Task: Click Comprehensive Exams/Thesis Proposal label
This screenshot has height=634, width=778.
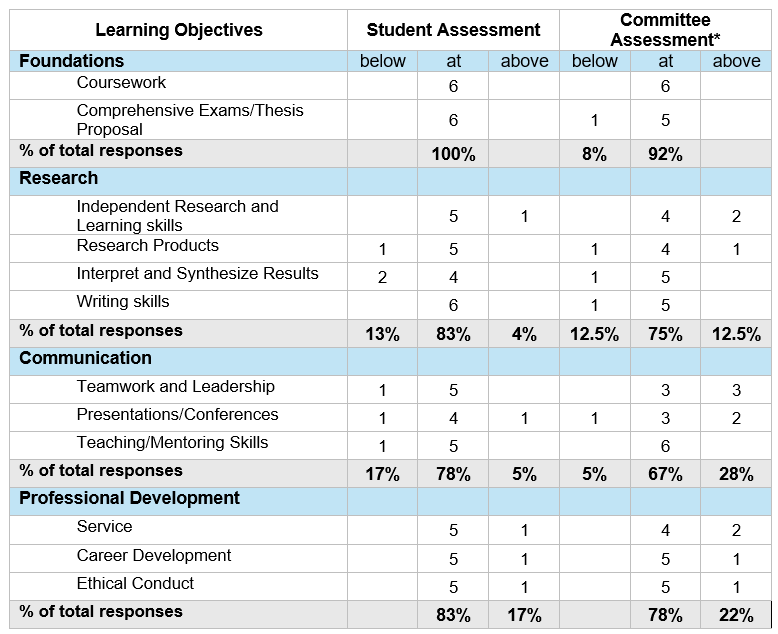Action: click(190, 120)
